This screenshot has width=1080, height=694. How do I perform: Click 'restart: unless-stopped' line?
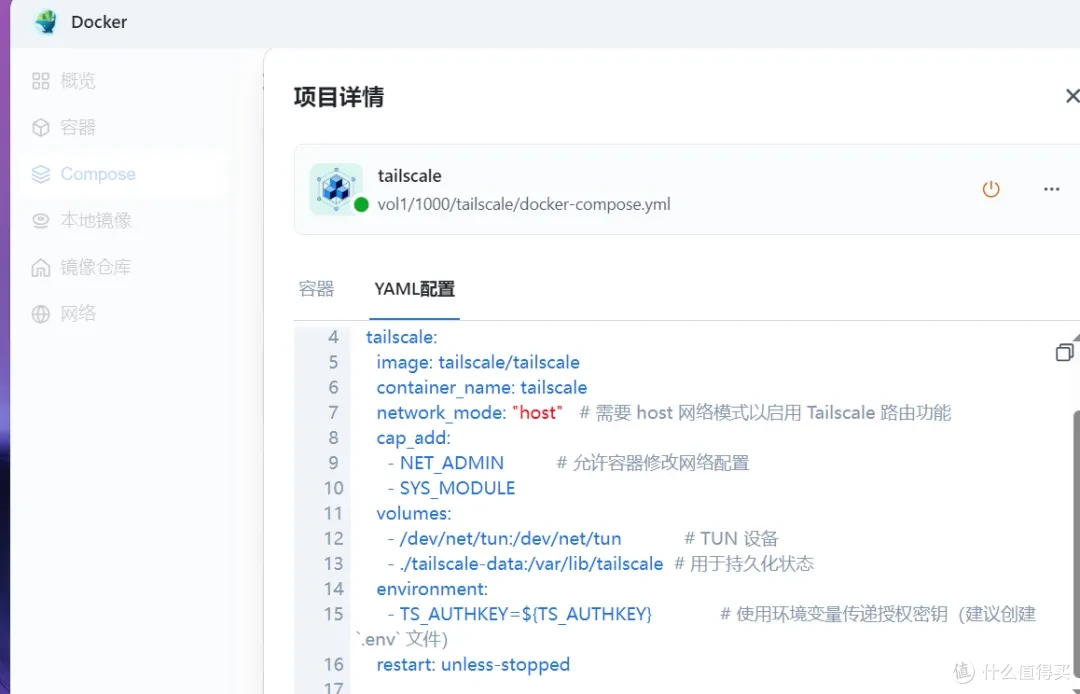[473, 664]
